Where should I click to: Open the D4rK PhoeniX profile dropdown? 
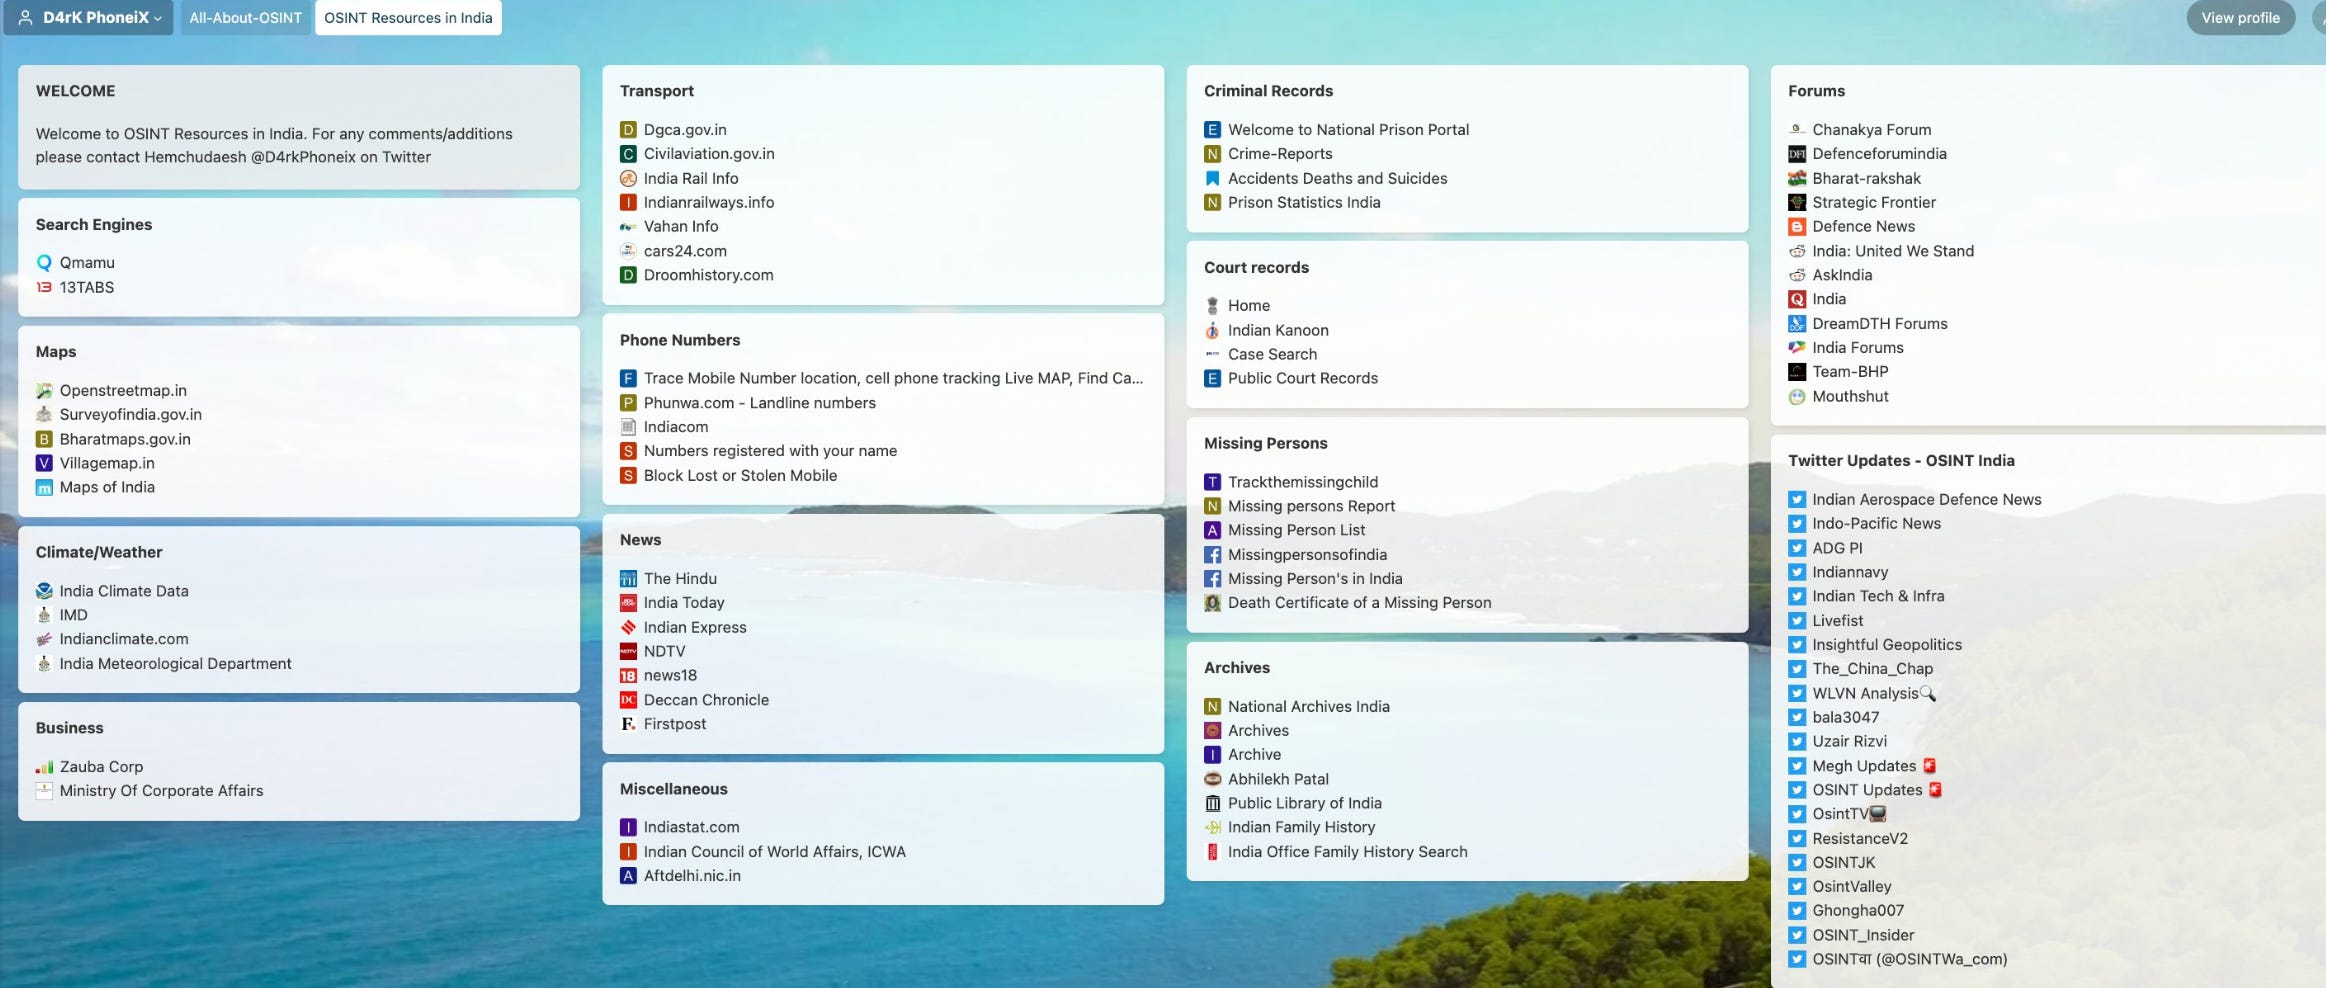click(89, 17)
